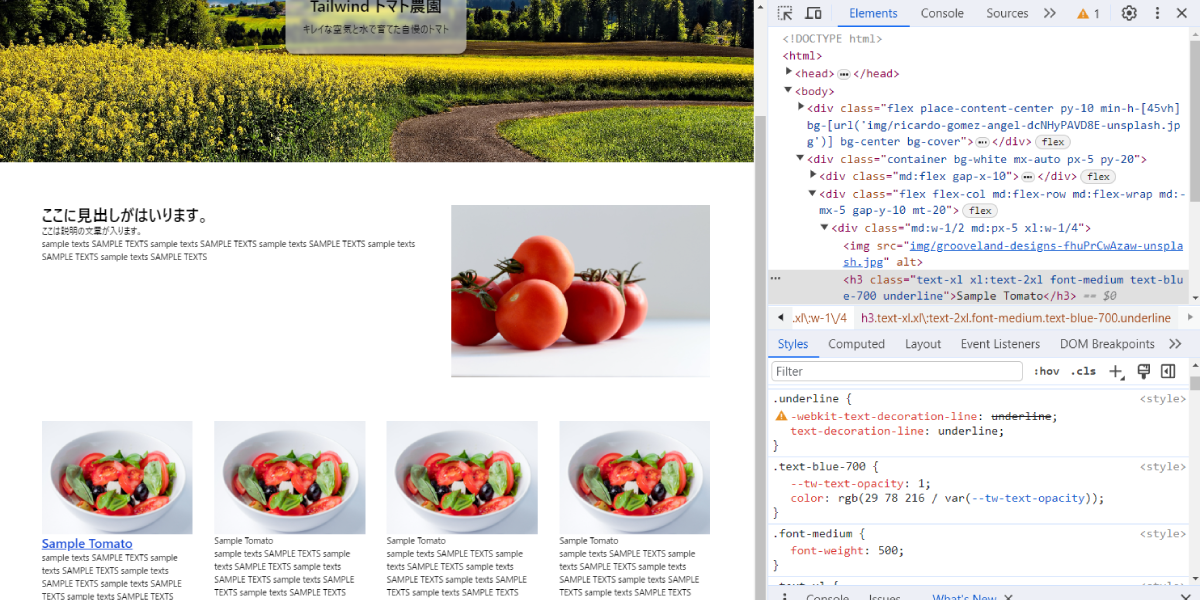Image resolution: width=1200 pixels, height=600 pixels.
Task: Focus the styles Filter input
Action: click(896, 371)
